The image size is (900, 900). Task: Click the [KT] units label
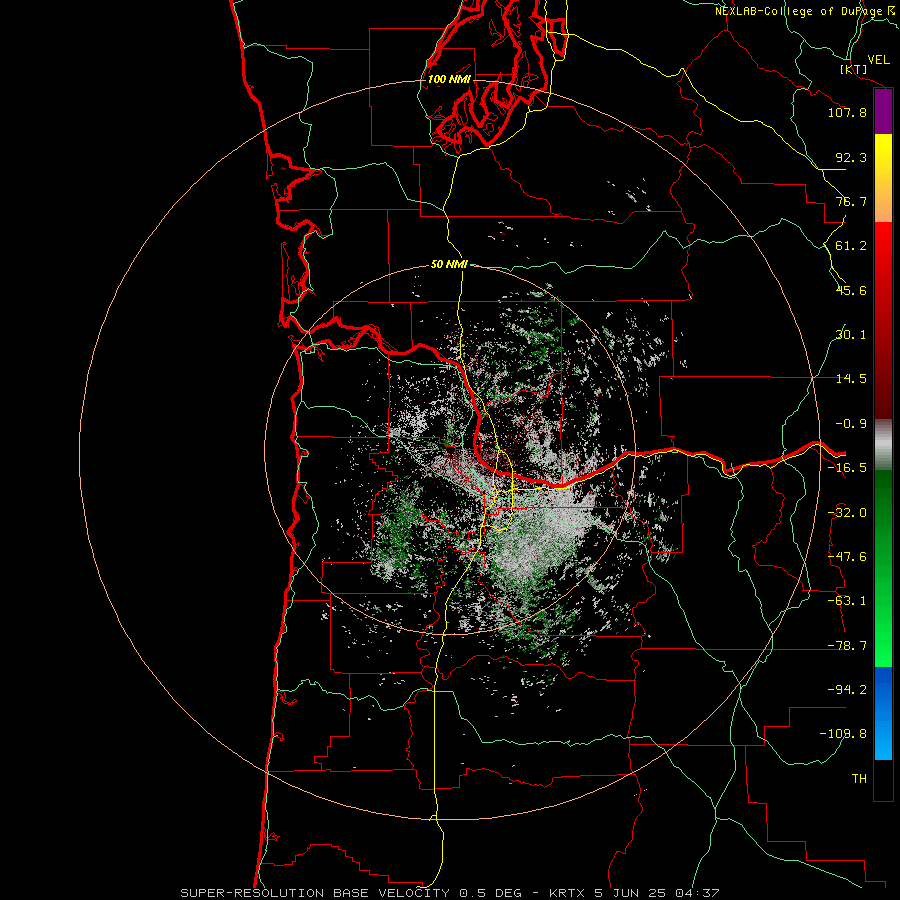click(853, 69)
